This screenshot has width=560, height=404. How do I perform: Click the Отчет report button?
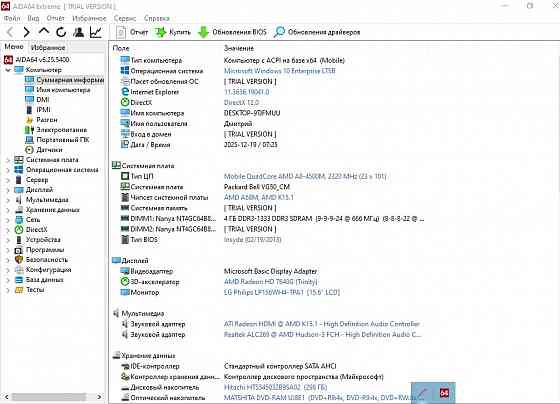(132, 33)
